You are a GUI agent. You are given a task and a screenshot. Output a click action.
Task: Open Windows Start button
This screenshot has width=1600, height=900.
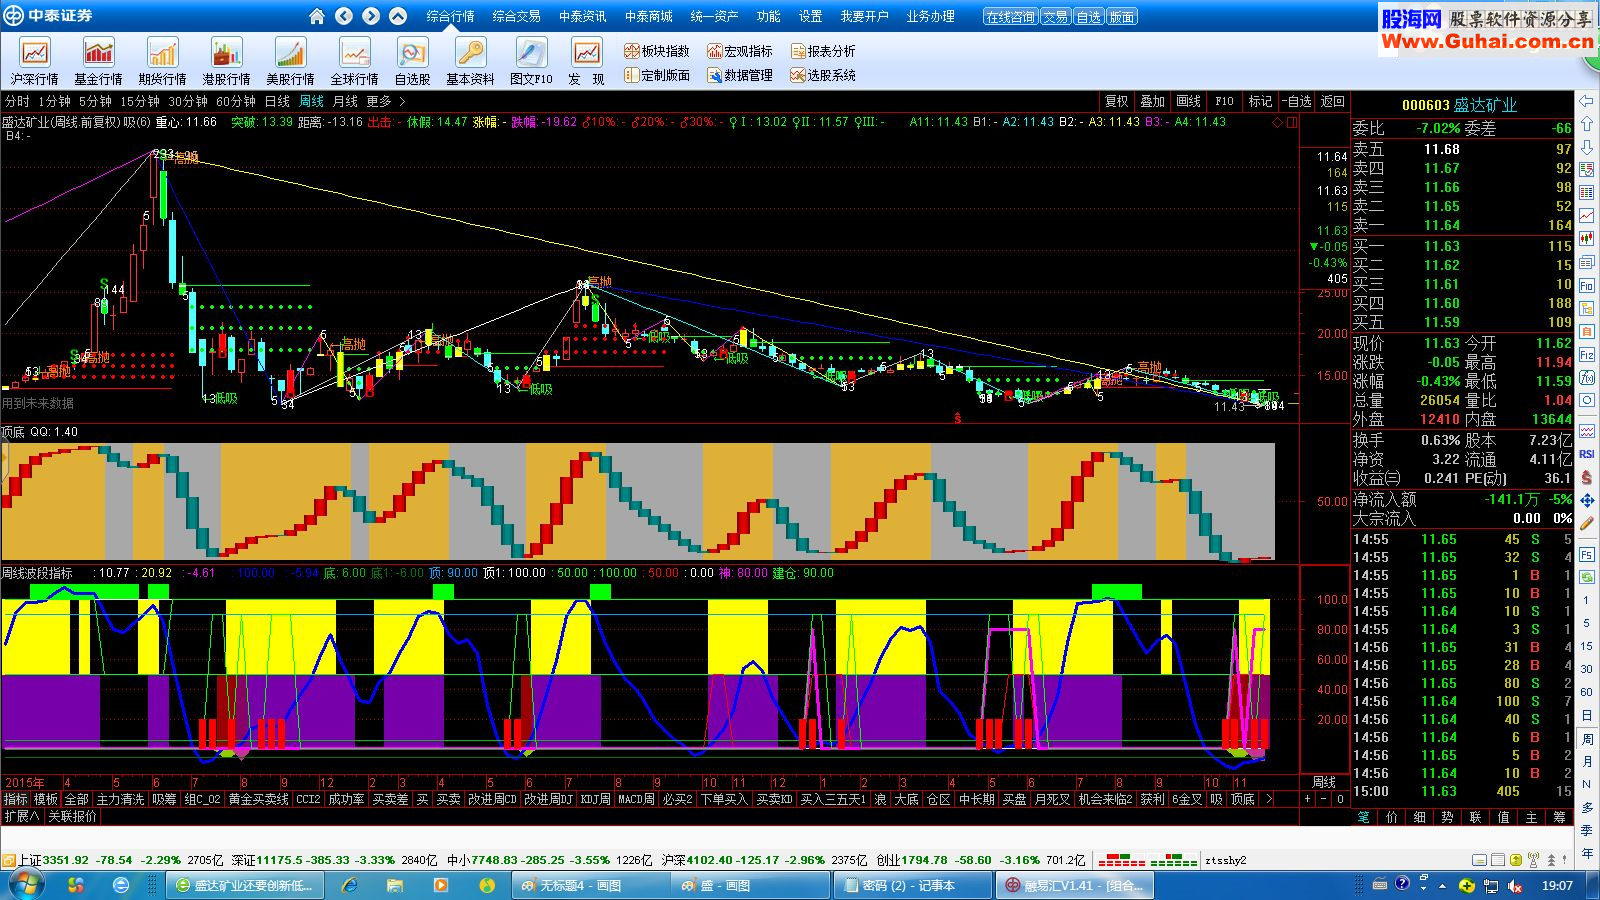click(25, 885)
